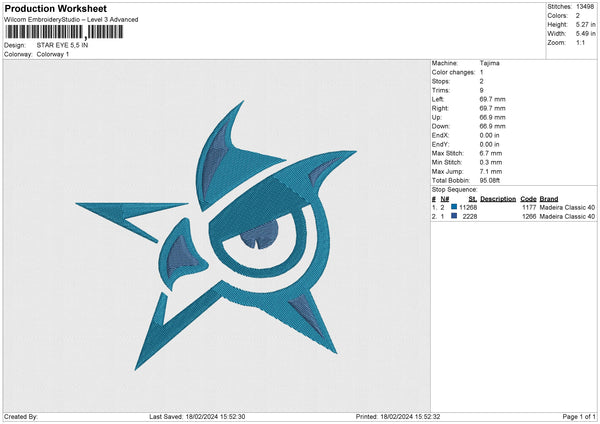Click the 'St.' column header
Screen dimensions: 600x424
473,199
